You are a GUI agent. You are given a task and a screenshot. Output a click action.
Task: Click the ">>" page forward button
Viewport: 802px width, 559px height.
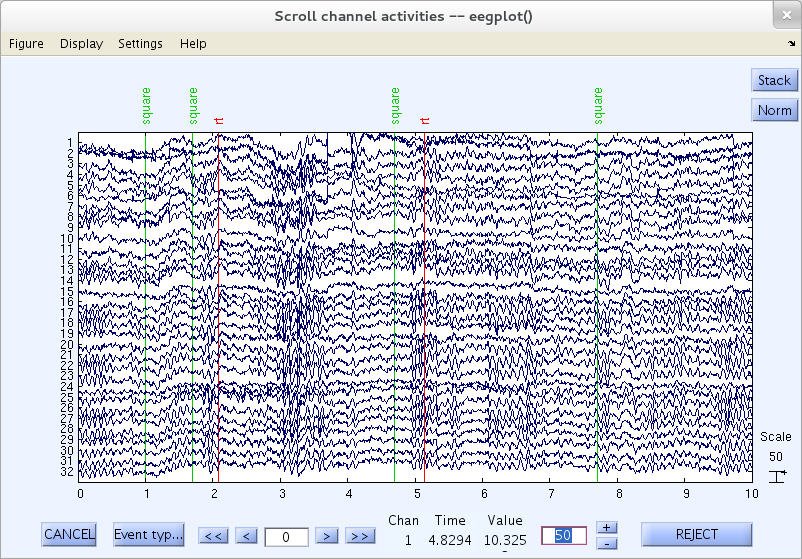[359, 536]
